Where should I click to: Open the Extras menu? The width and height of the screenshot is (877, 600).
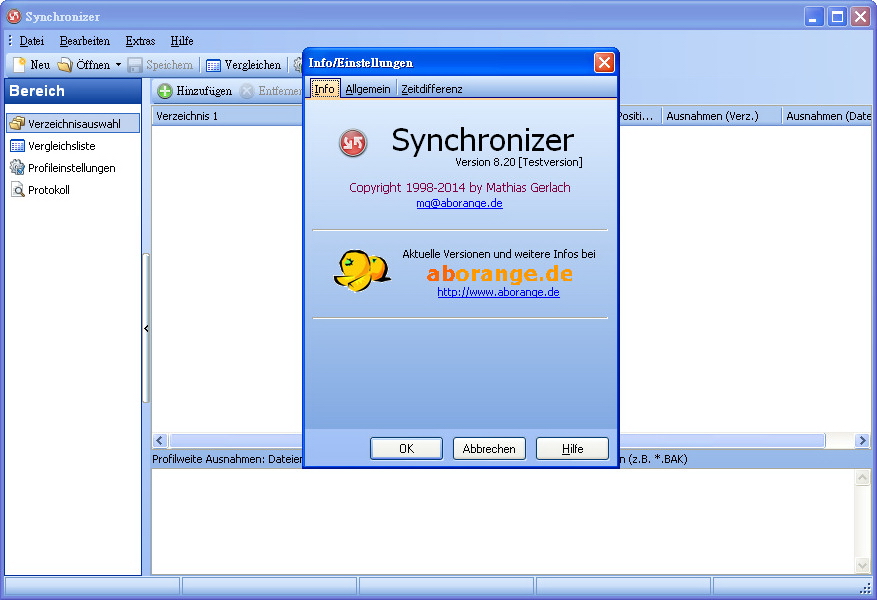(x=140, y=41)
